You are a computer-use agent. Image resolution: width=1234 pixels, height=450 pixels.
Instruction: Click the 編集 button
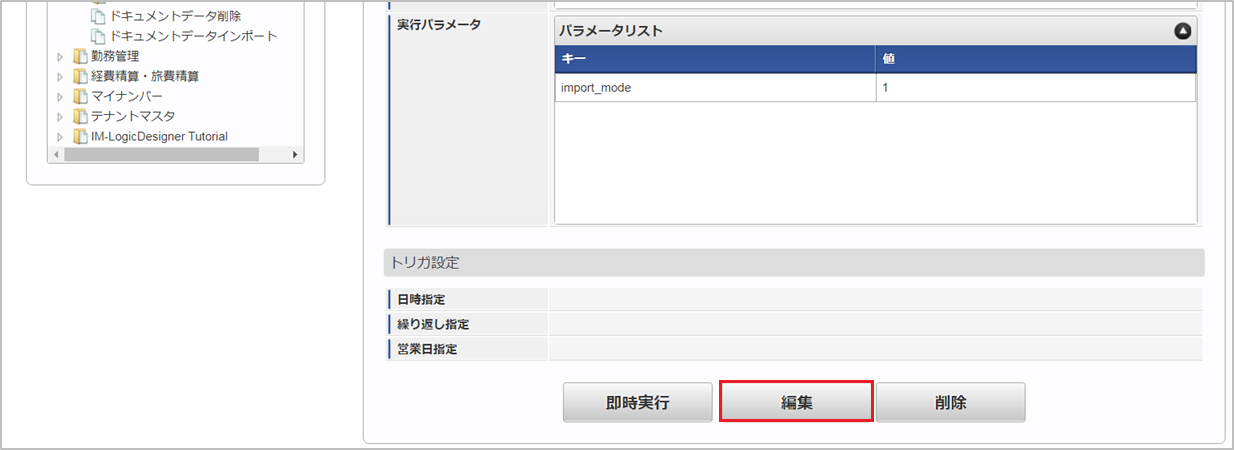pyautogui.click(x=797, y=402)
